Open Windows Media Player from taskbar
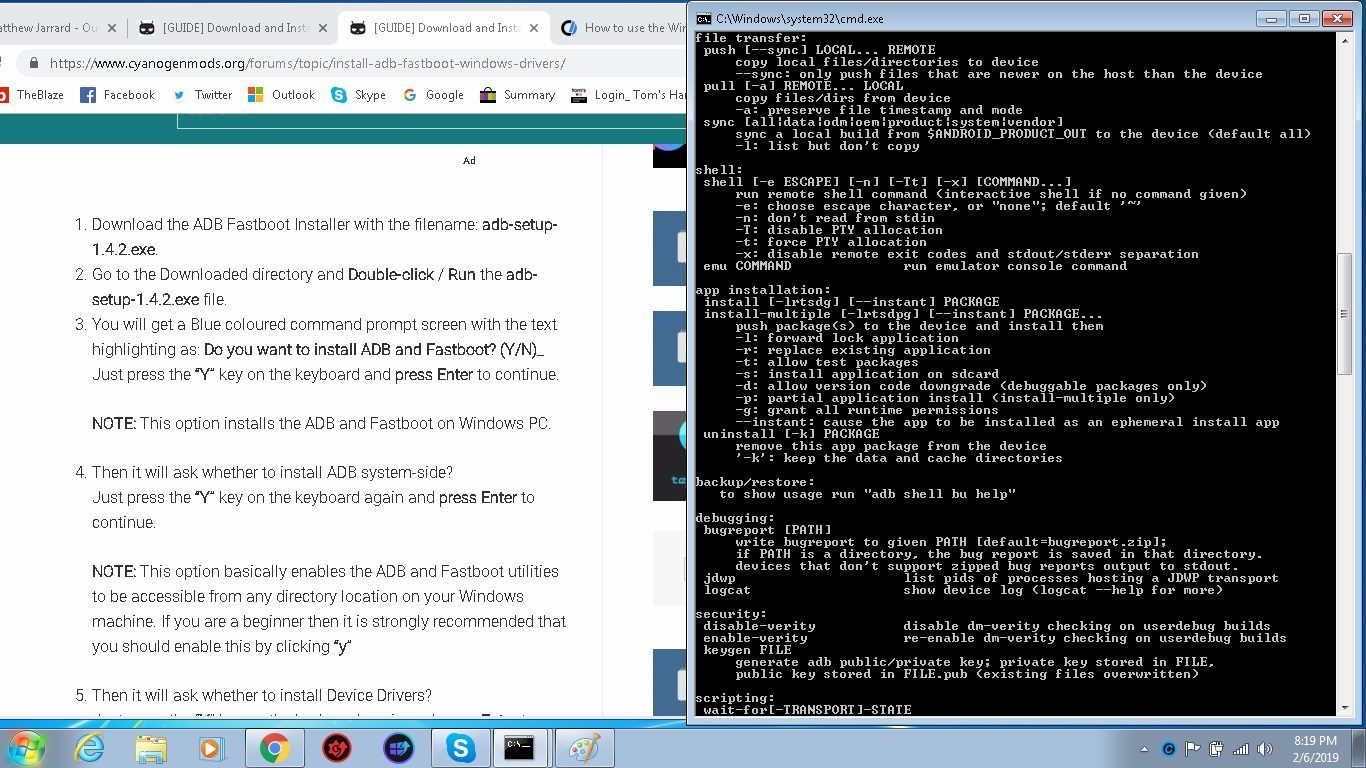This screenshot has width=1366, height=768. point(212,747)
